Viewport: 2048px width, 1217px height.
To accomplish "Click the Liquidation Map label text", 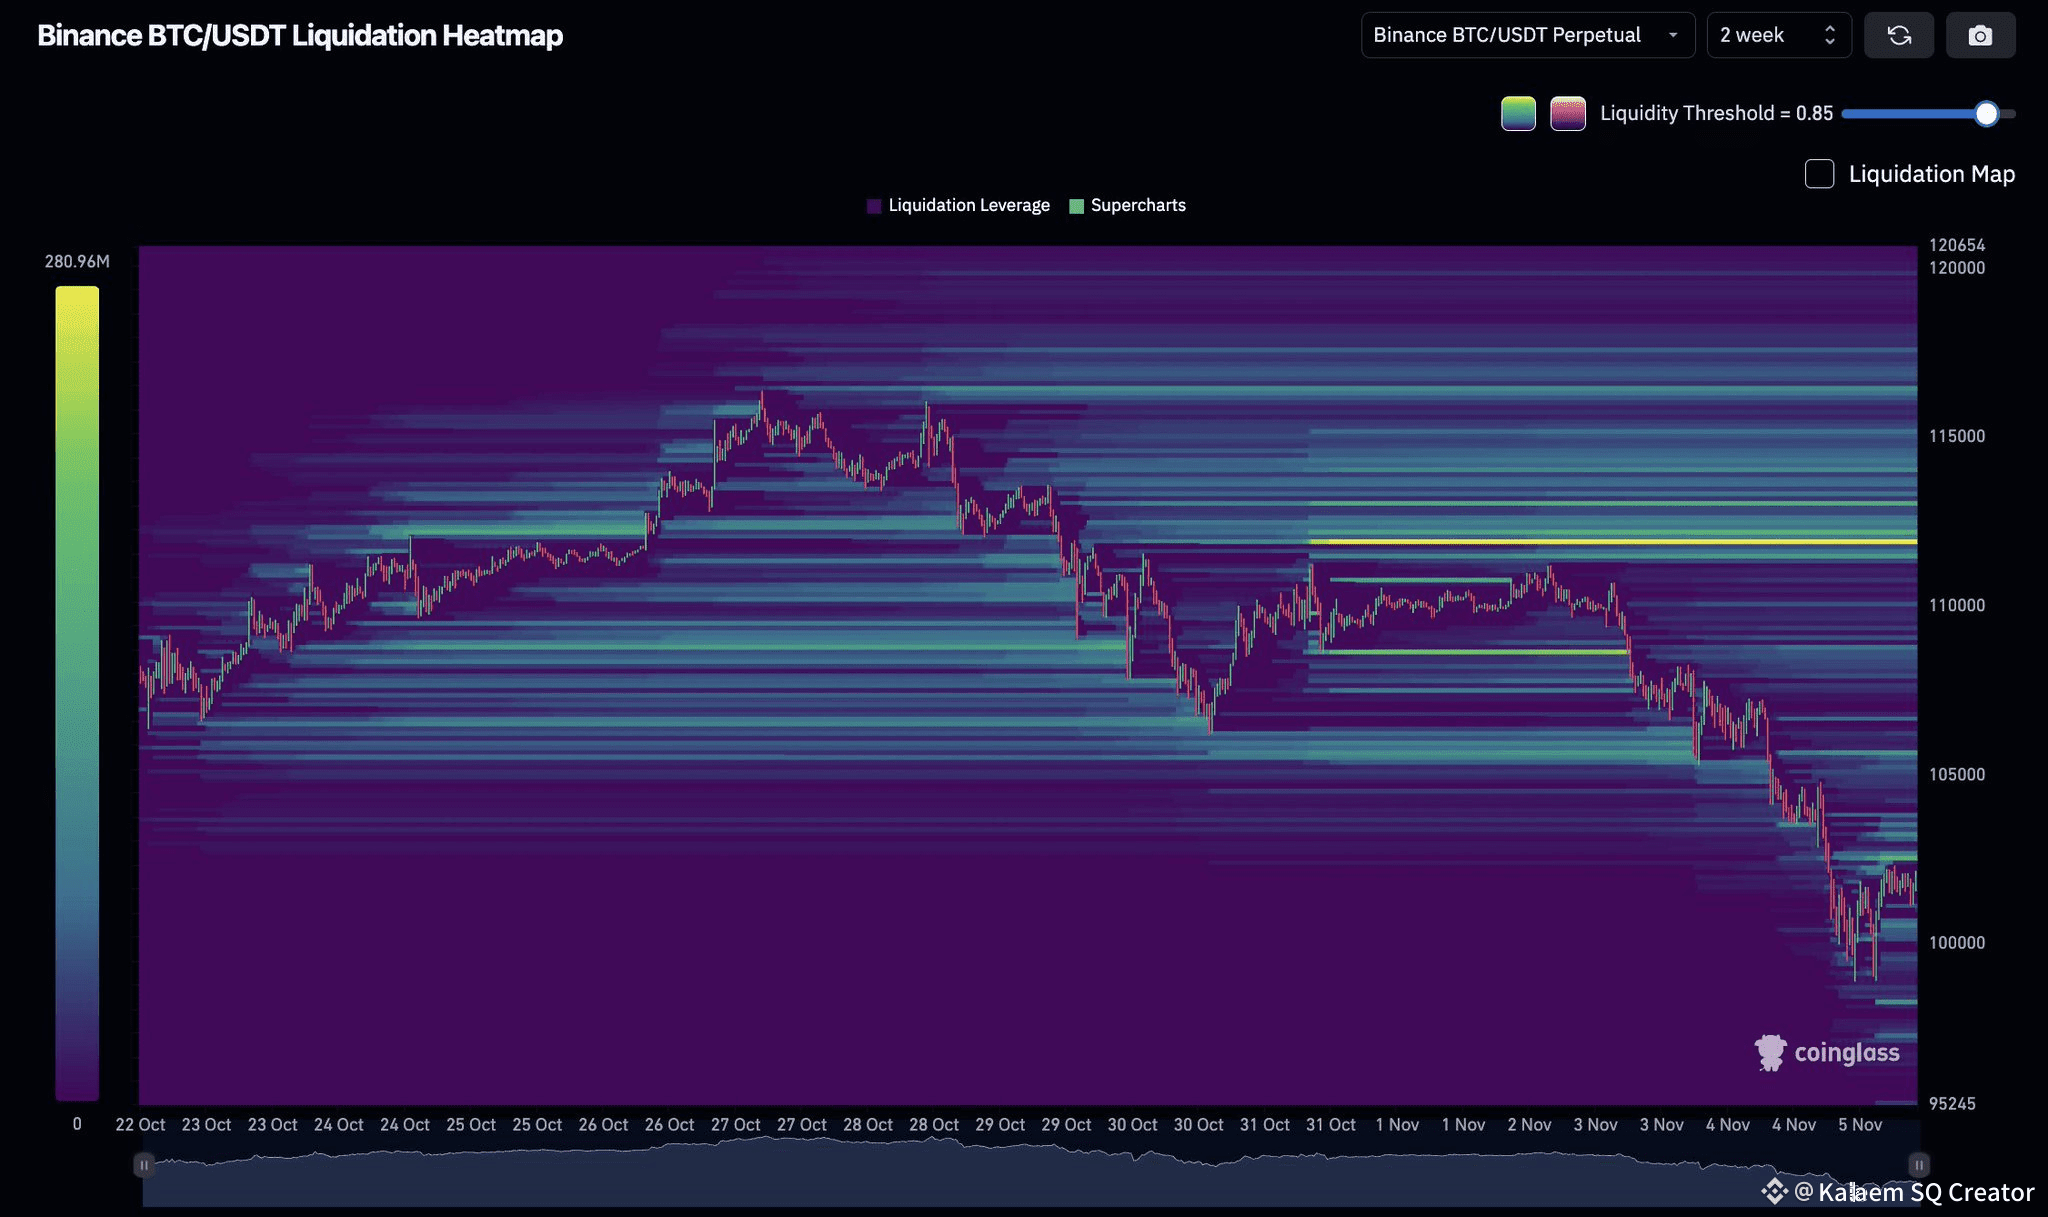I will (x=1931, y=174).
